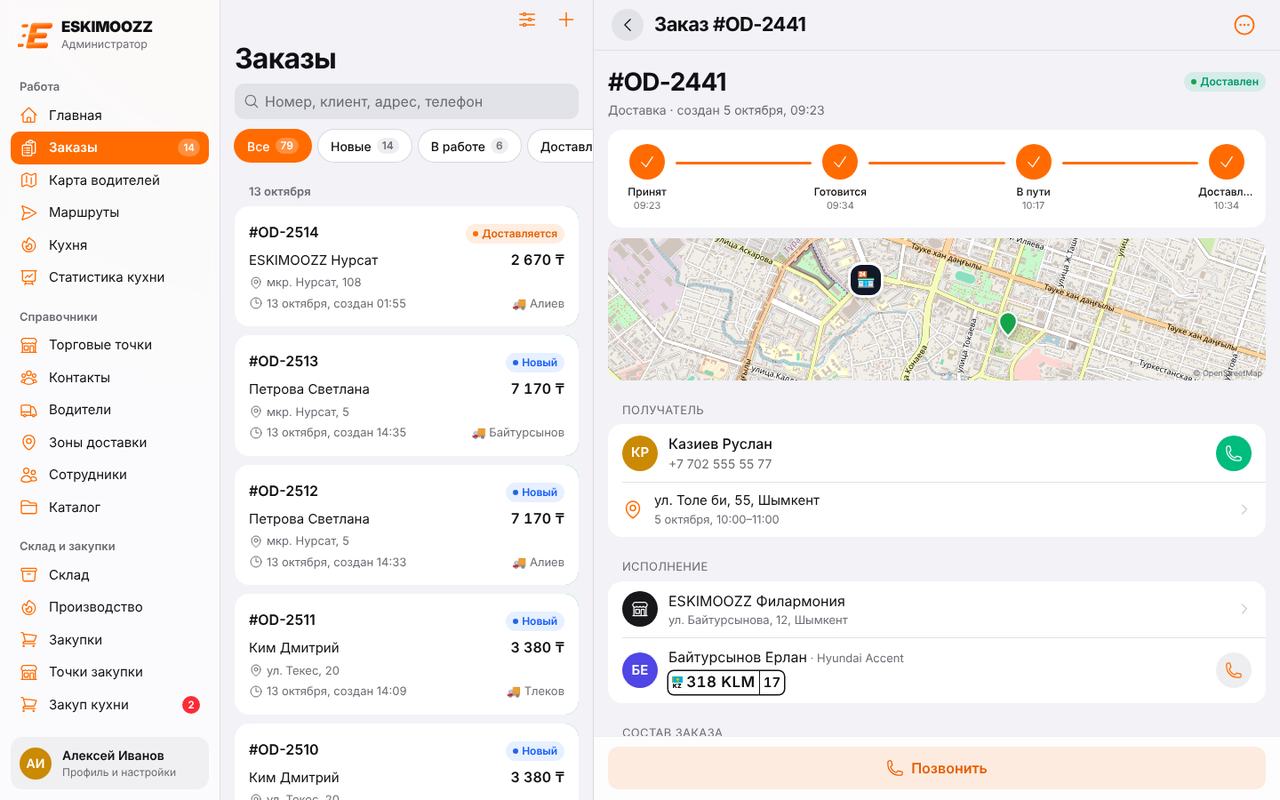Open Закупки section
The width and height of the screenshot is (1280, 800).
coord(110,640)
